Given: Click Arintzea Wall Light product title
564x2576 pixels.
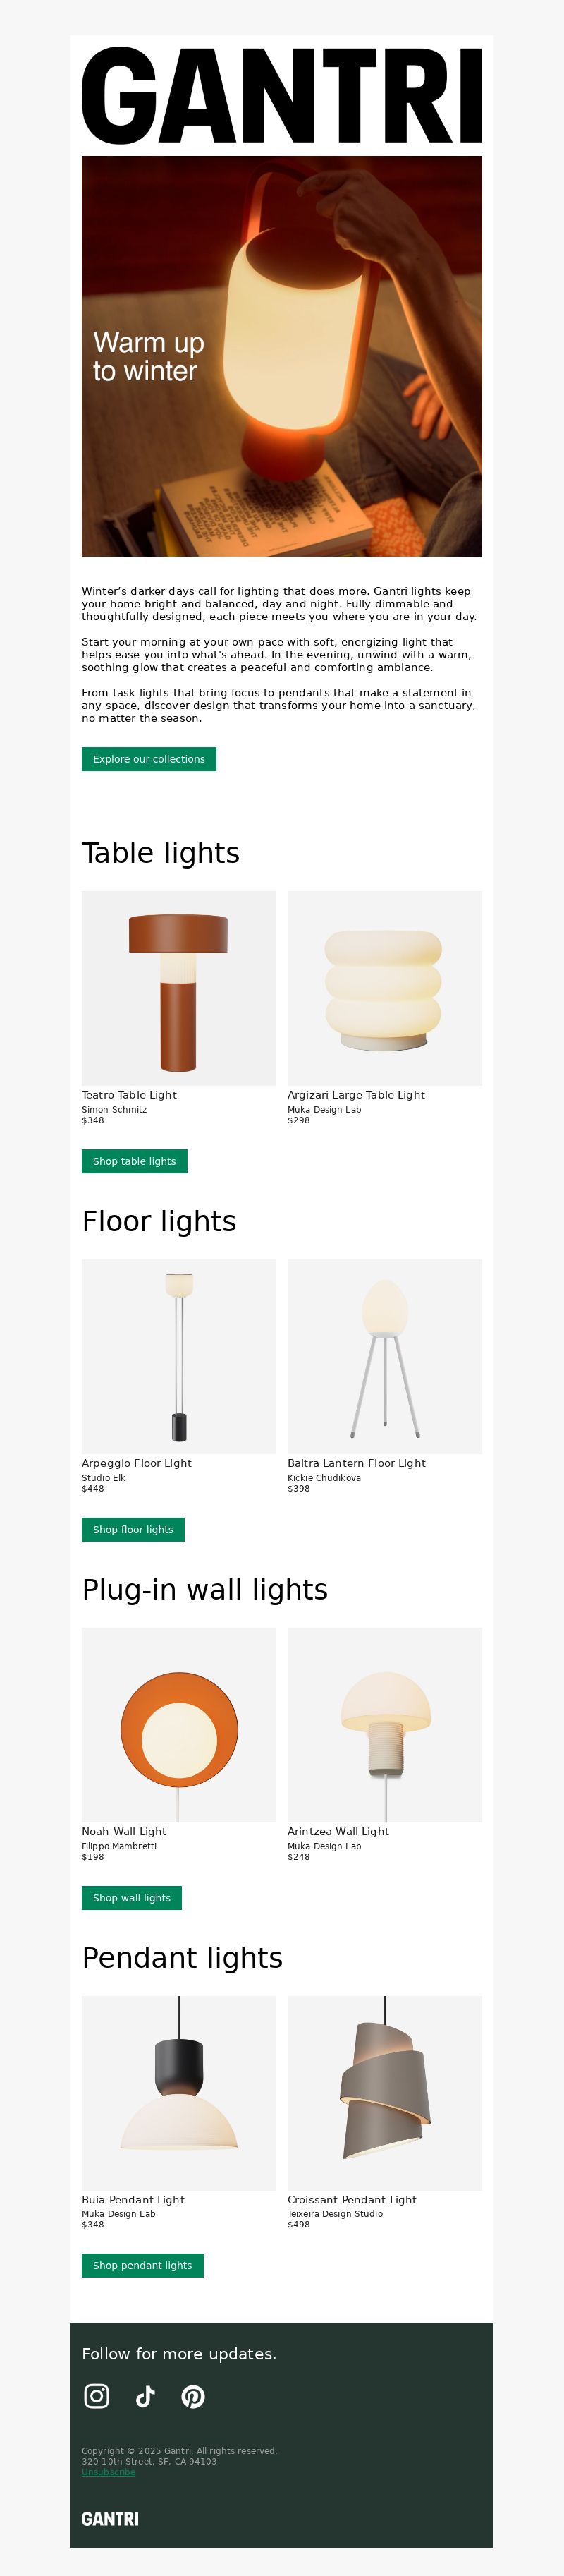Looking at the screenshot, I should coord(338,1831).
